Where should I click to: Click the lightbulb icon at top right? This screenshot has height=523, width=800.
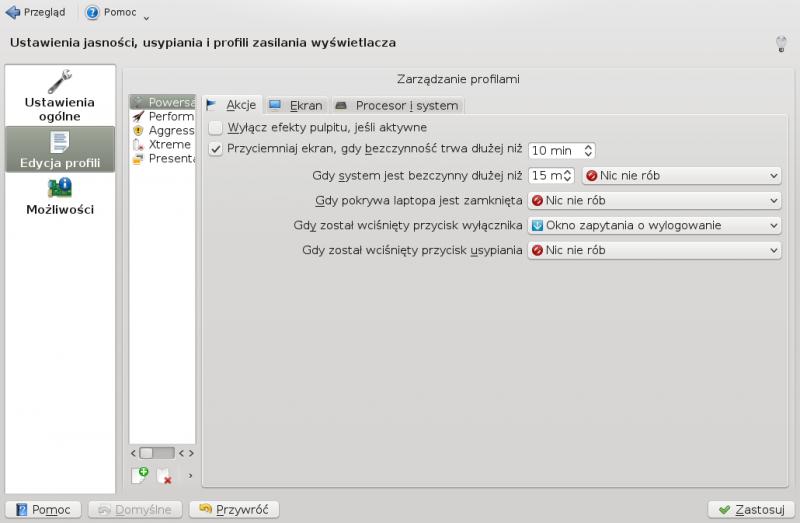point(781,43)
